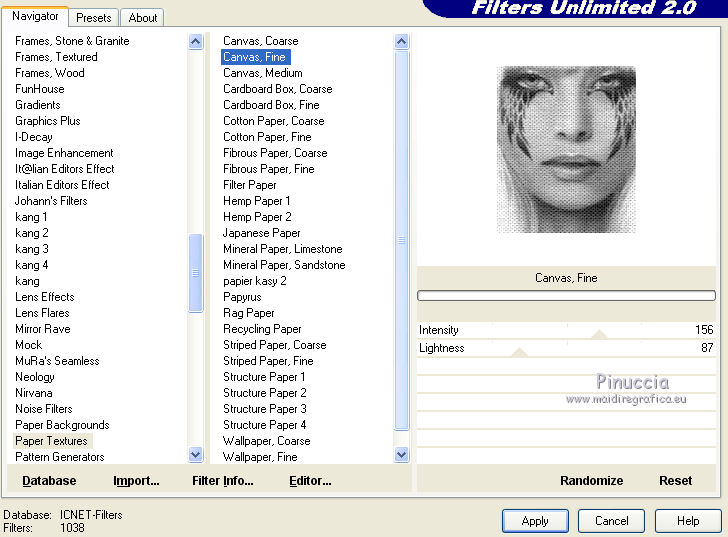Select Structure Paper 3 filter

click(x=265, y=409)
